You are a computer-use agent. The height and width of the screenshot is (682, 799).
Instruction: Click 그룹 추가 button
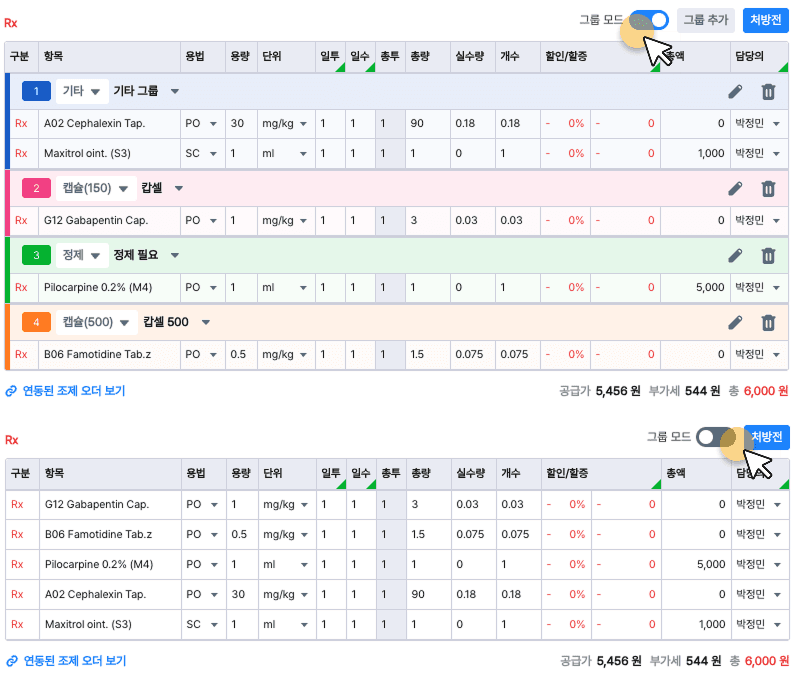(x=706, y=20)
